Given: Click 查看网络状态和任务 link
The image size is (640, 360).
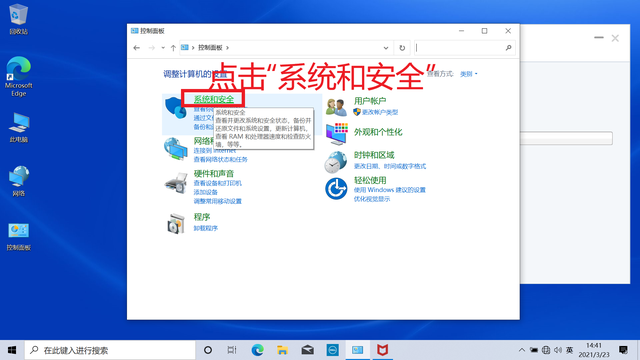Looking at the screenshot, I should click(x=220, y=160).
